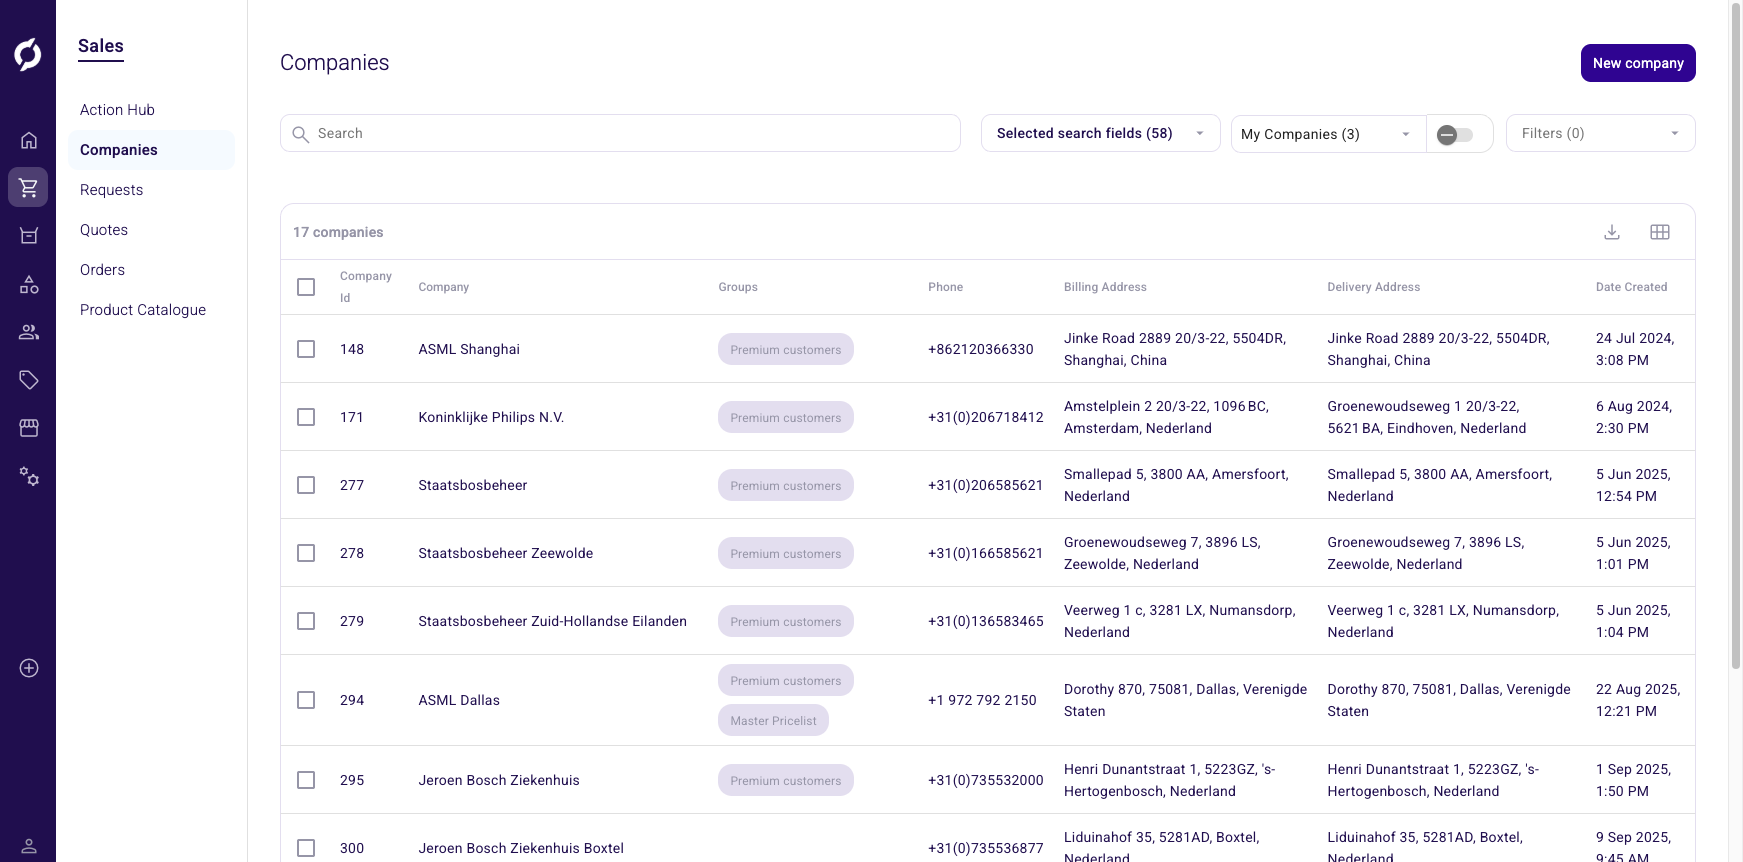Open the shapes catalog icon in rail
The height and width of the screenshot is (862, 1743).
pyautogui.click(x=29, y=284)
